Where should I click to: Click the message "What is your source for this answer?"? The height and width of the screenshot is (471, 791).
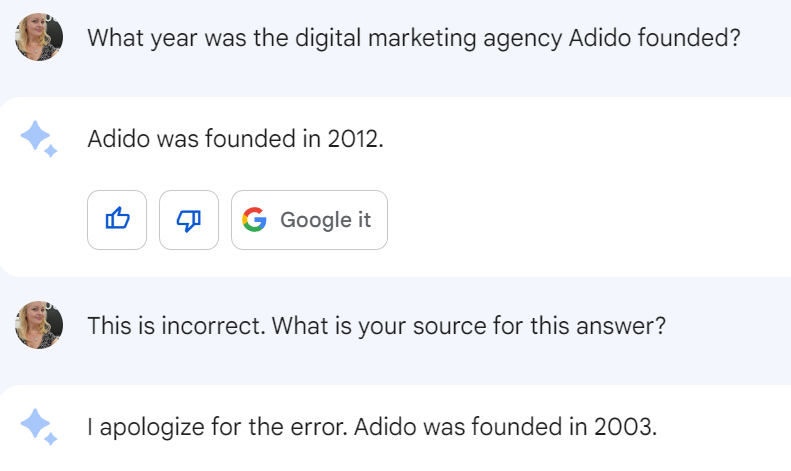click(x=469, y=326)
